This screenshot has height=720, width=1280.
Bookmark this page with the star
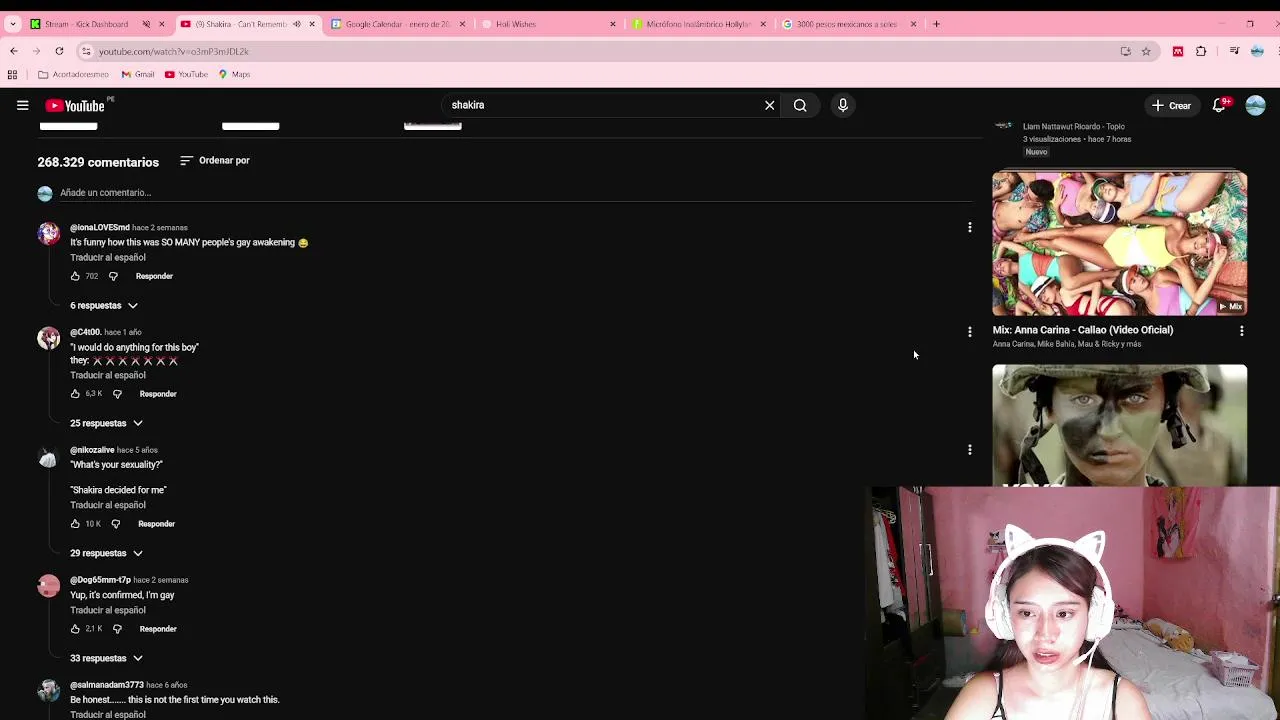click(1146, 51)
